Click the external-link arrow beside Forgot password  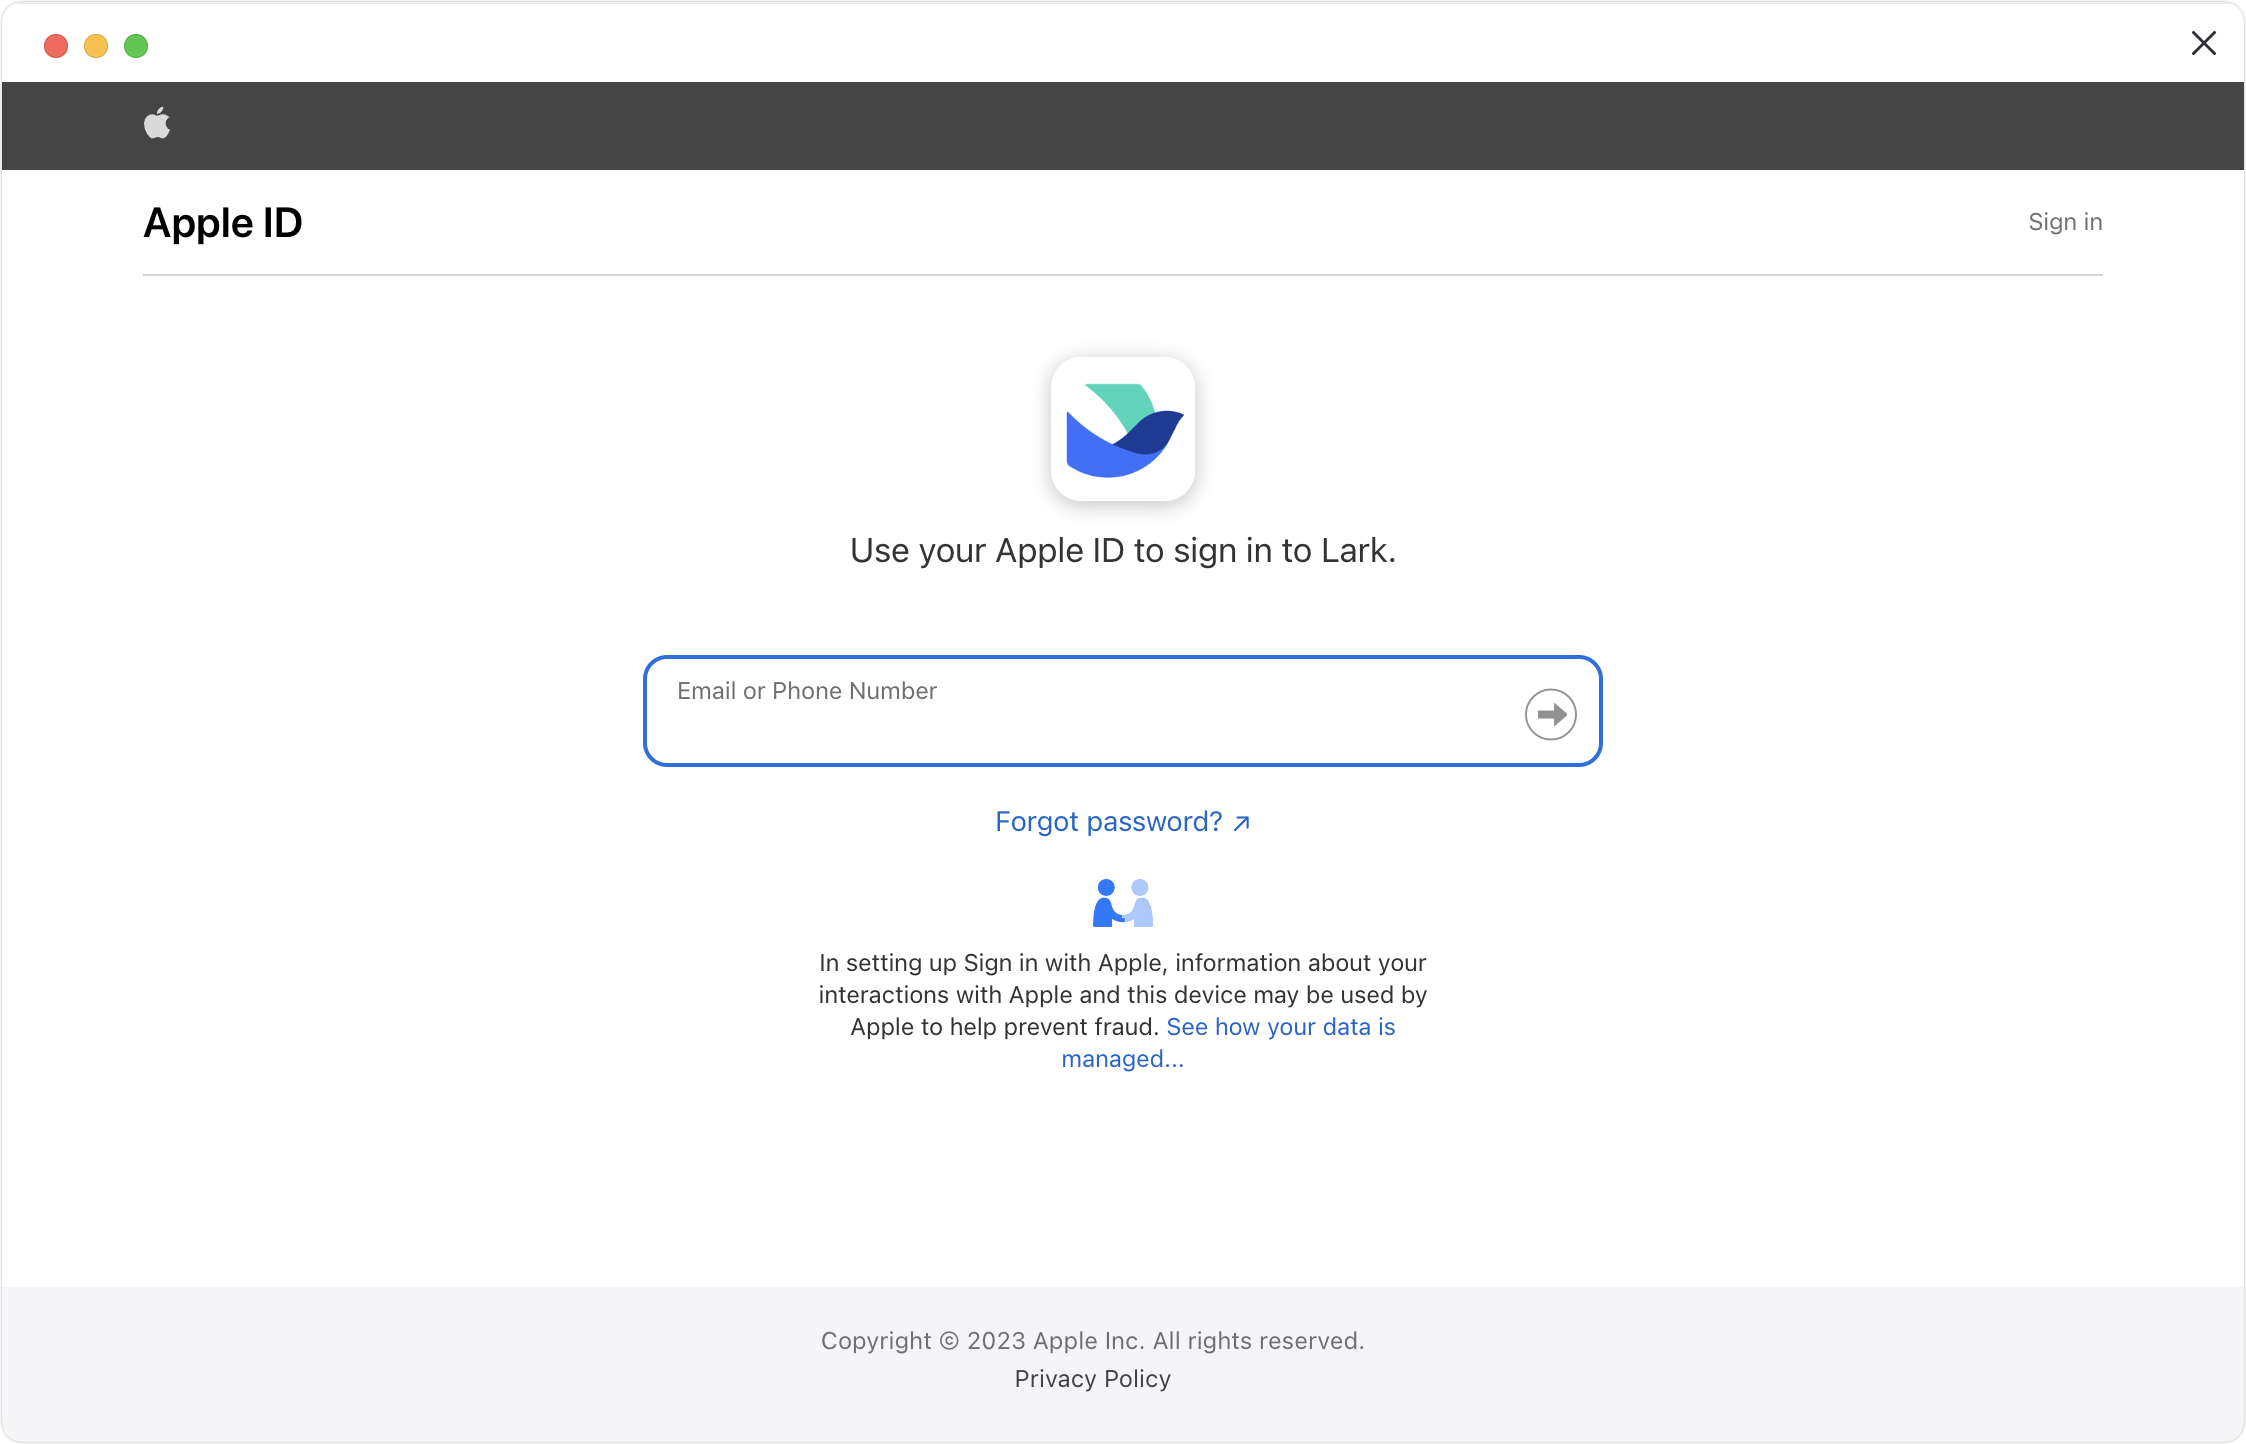click(x=1241, y=822)
